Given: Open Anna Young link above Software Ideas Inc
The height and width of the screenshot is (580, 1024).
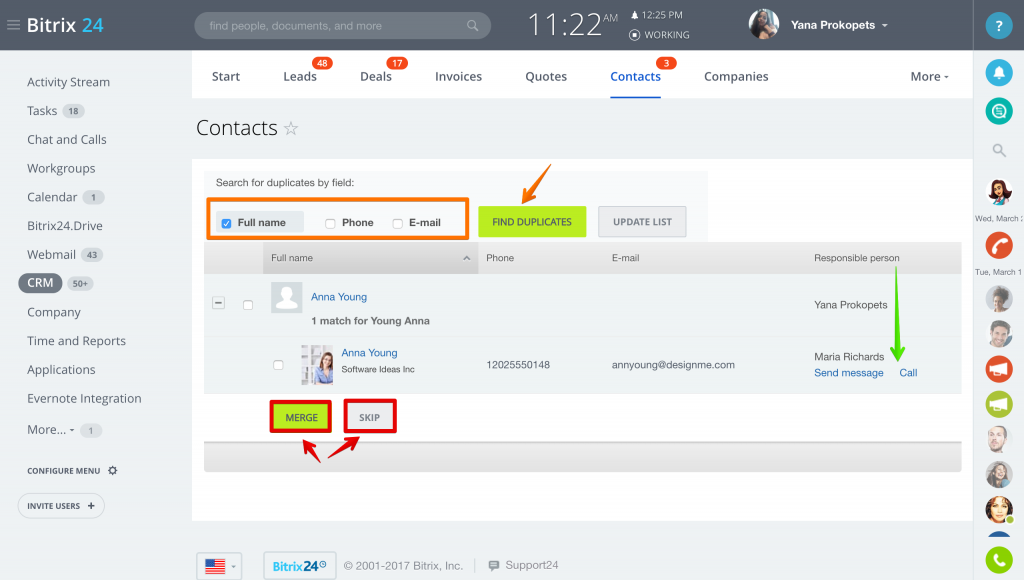Looking at the screenshot, I should tap(369, 353).
